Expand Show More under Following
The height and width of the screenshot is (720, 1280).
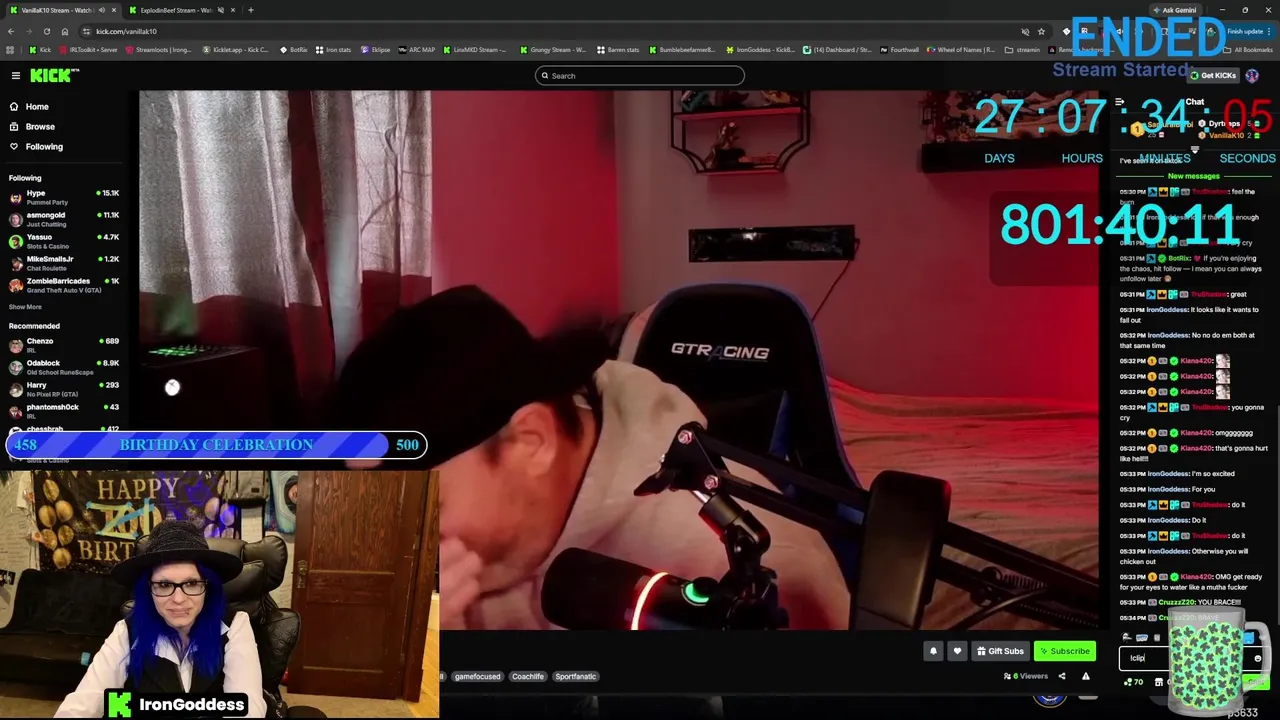pos(25,307)
